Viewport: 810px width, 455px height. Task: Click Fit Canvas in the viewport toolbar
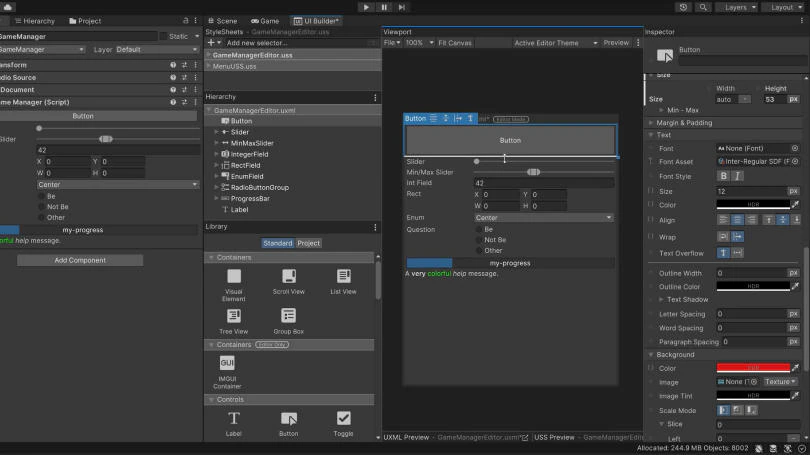[455, 43]
